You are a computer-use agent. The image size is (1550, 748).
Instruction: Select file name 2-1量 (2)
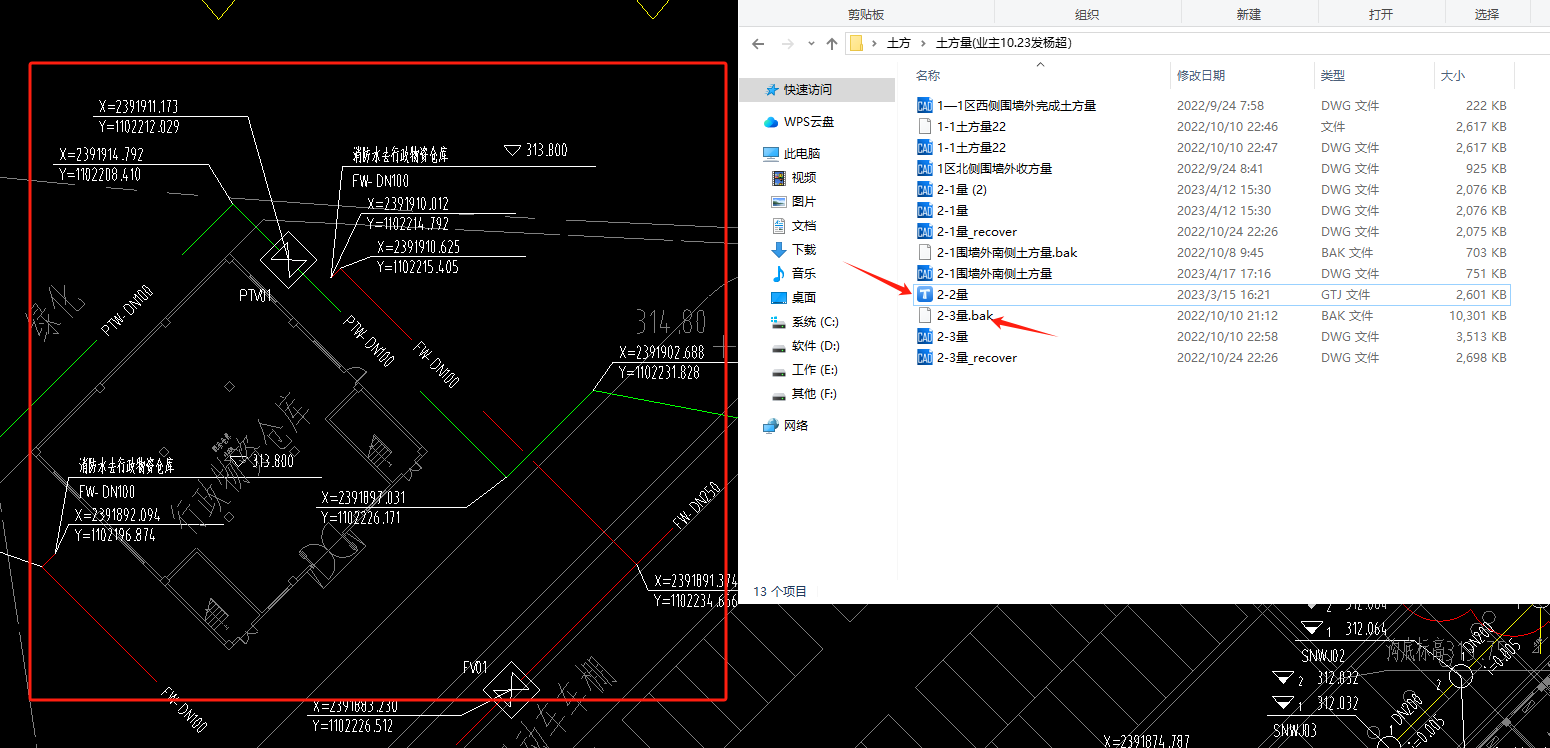pyautogui.click(x=962, y=189)
